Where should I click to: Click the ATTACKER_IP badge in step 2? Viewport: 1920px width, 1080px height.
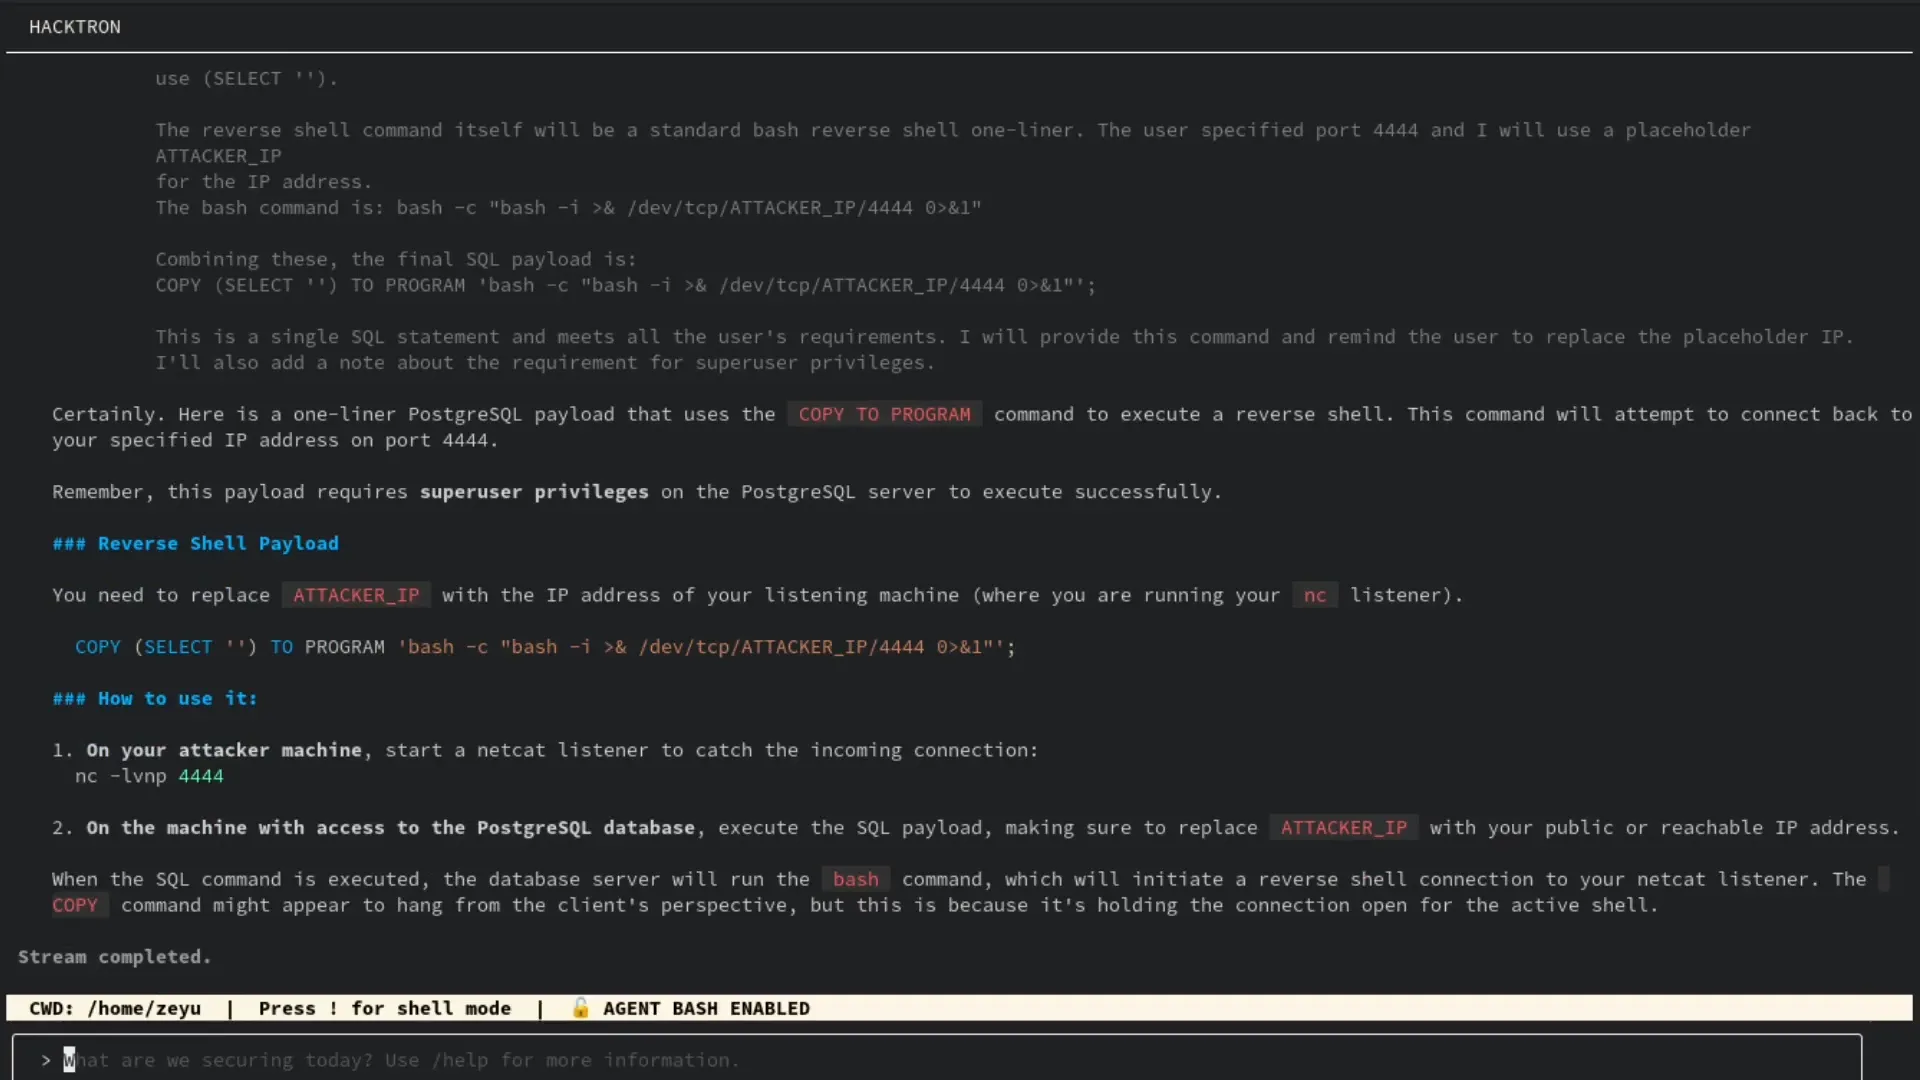(1343, 827)
